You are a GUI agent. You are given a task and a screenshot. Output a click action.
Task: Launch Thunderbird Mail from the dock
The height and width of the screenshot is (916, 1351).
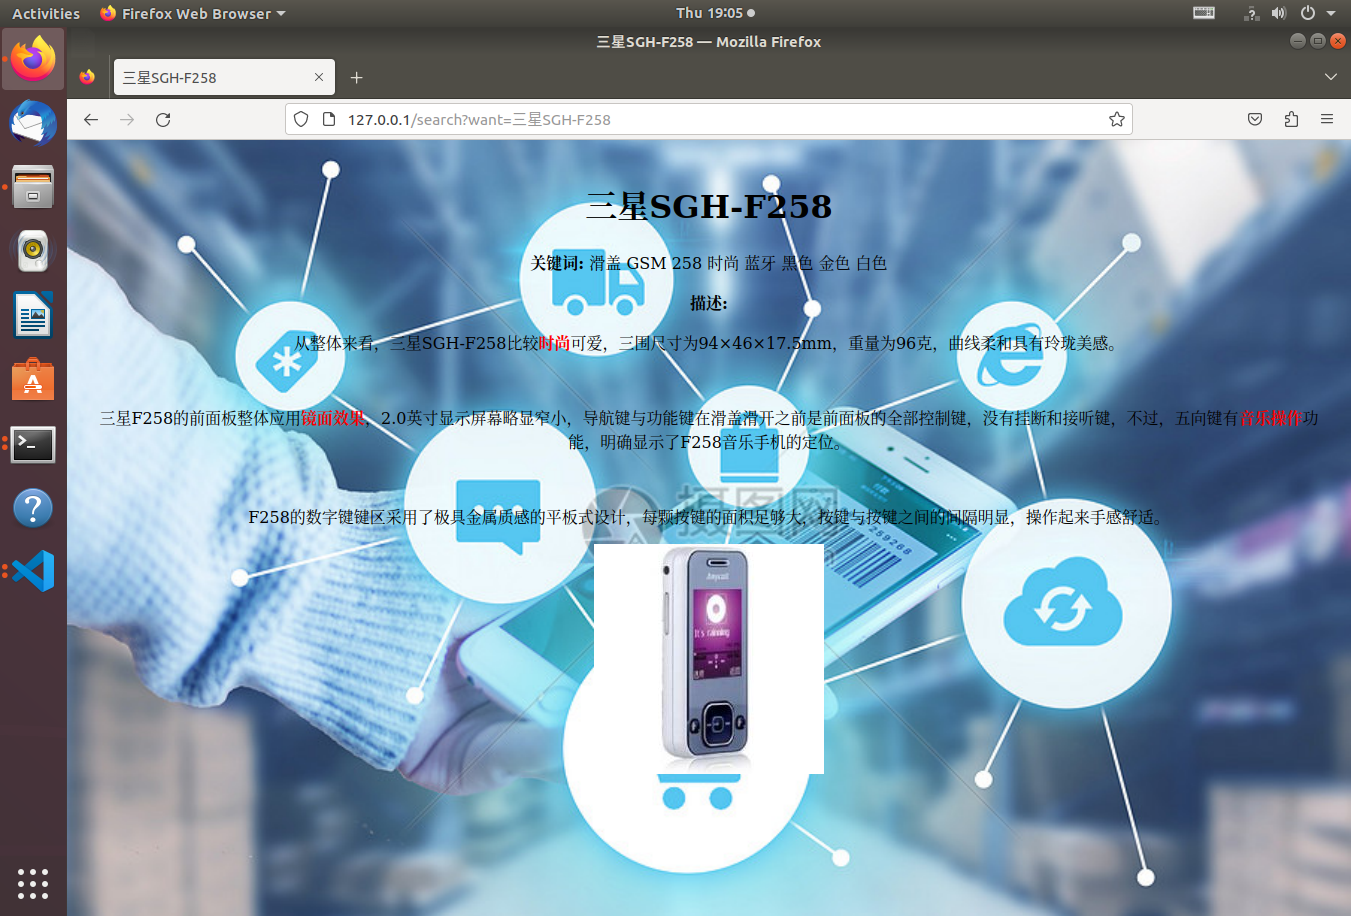pos(33,123)
